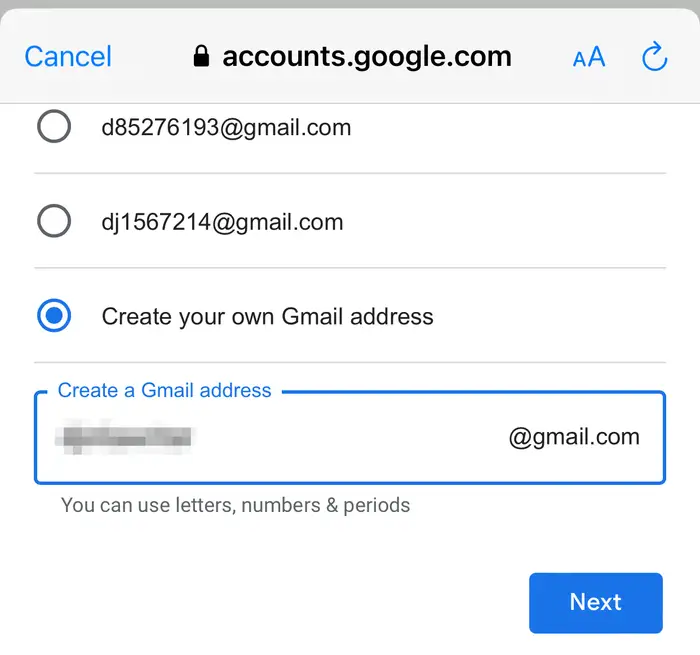Tap the Create your own Gmail address label

point(267,317)
